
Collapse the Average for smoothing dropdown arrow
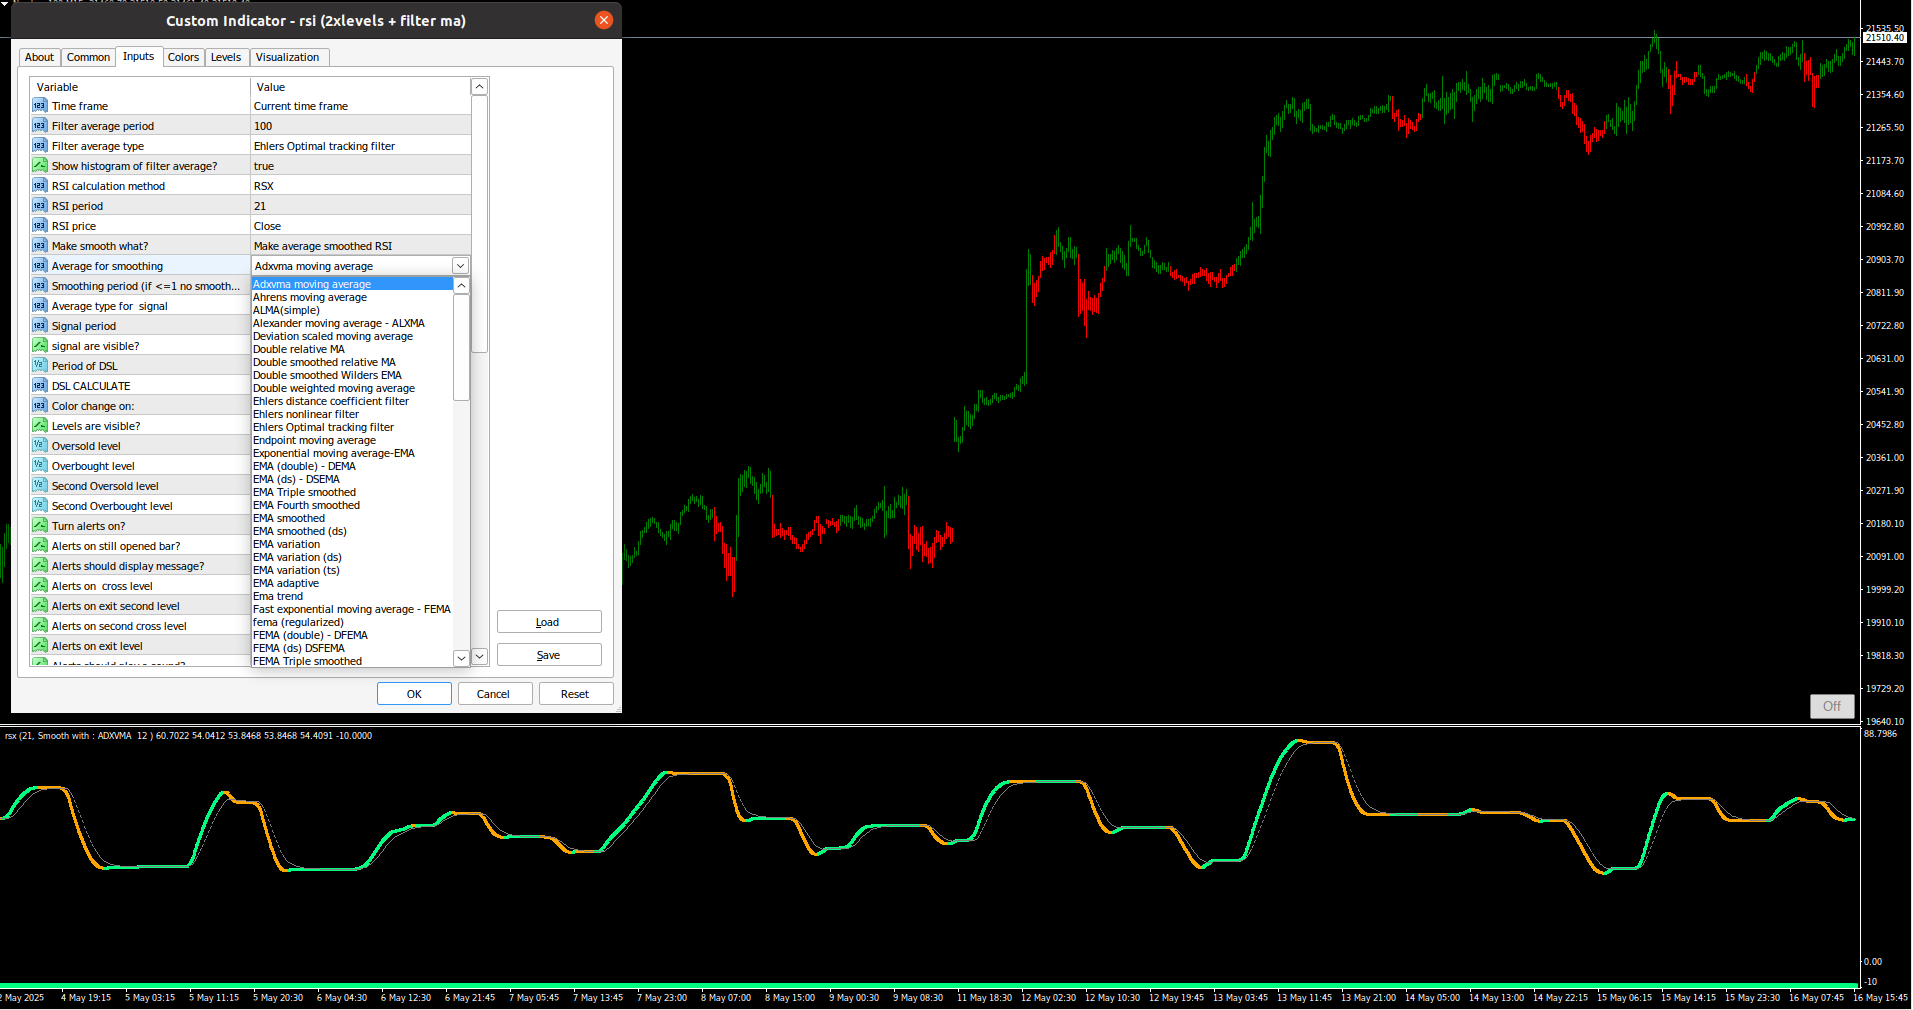(x=460, y=266)
